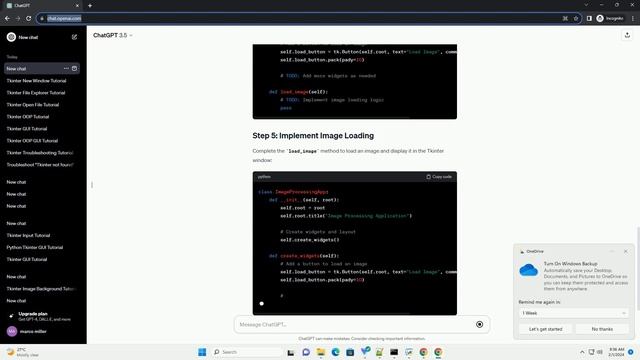Click the taskbar Search box
This screenshot has height=360, width=640.
[x=247, y=352]
